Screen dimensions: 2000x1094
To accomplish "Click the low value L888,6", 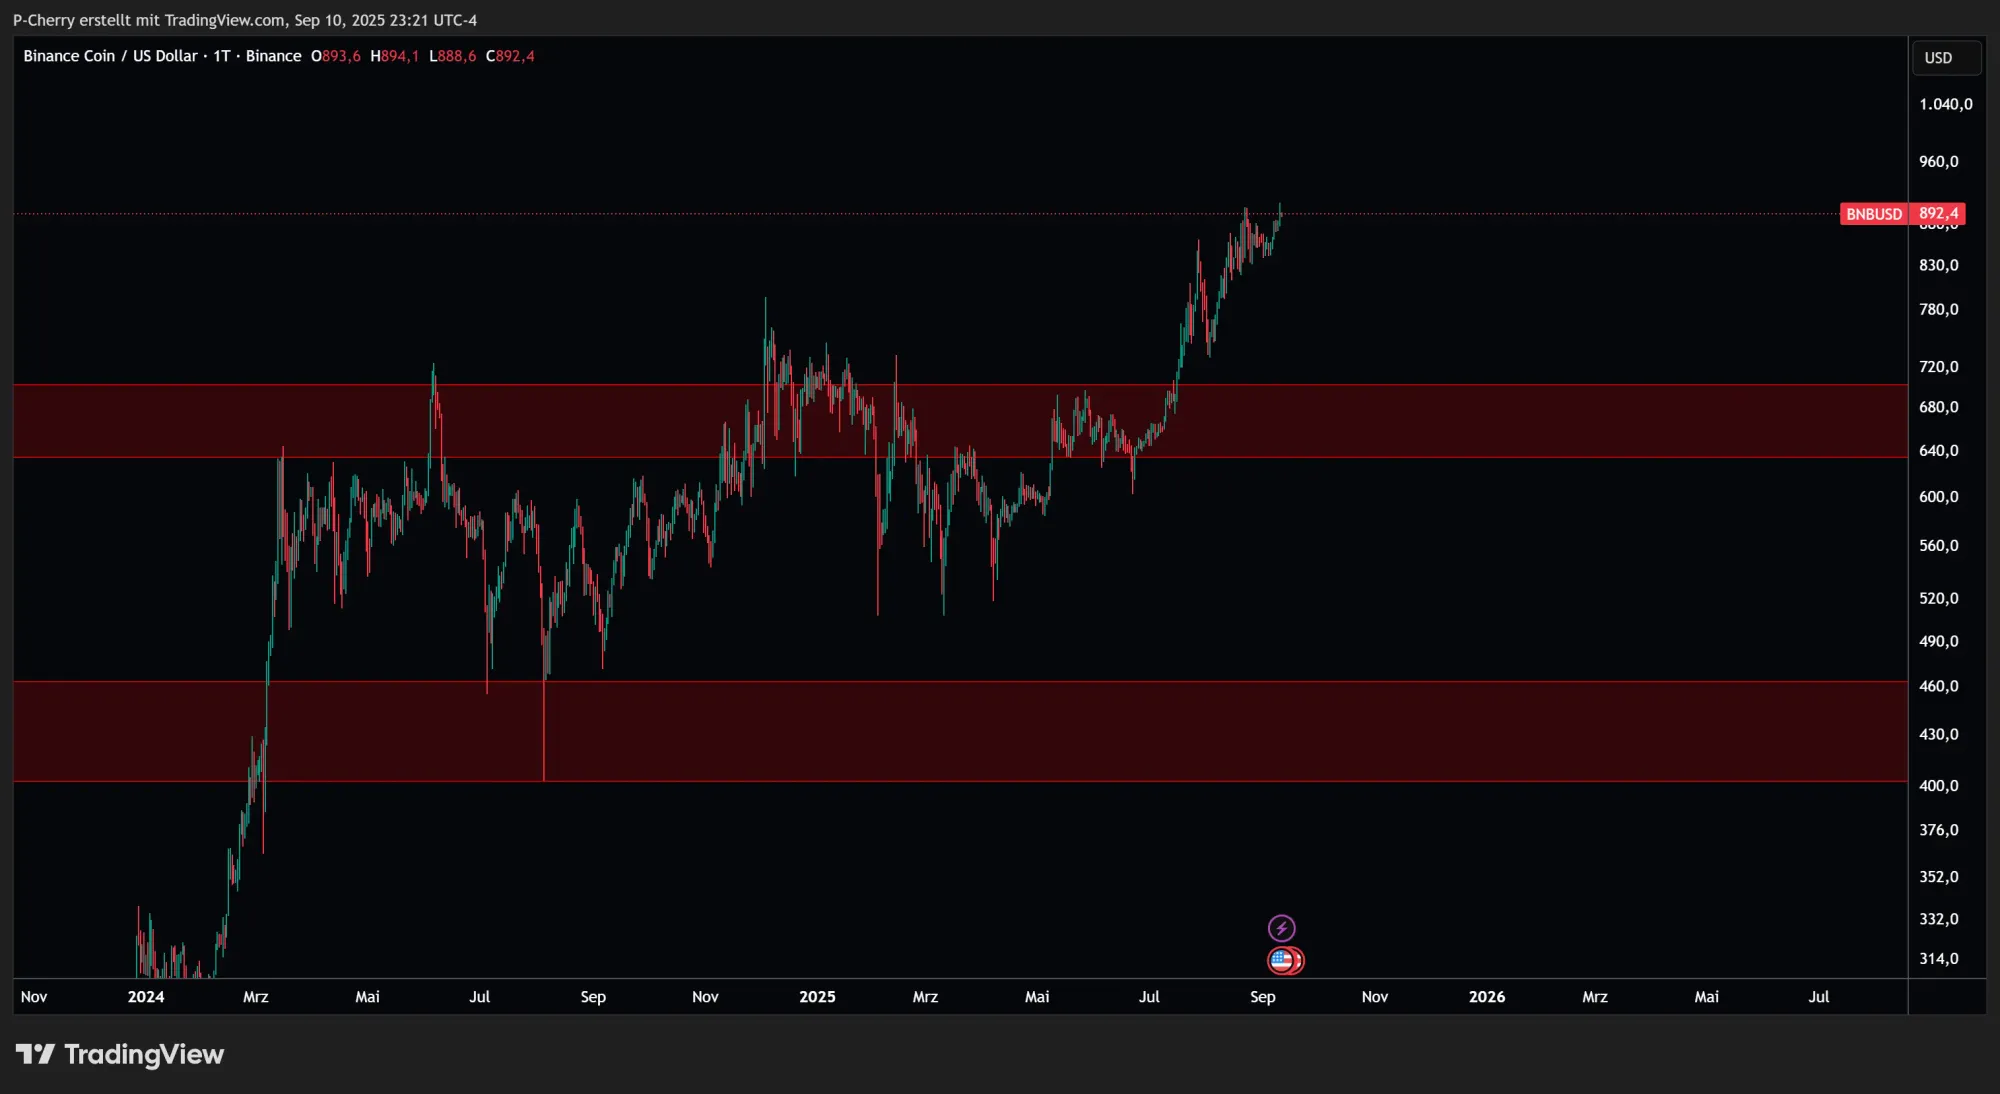I will [453, 56].
